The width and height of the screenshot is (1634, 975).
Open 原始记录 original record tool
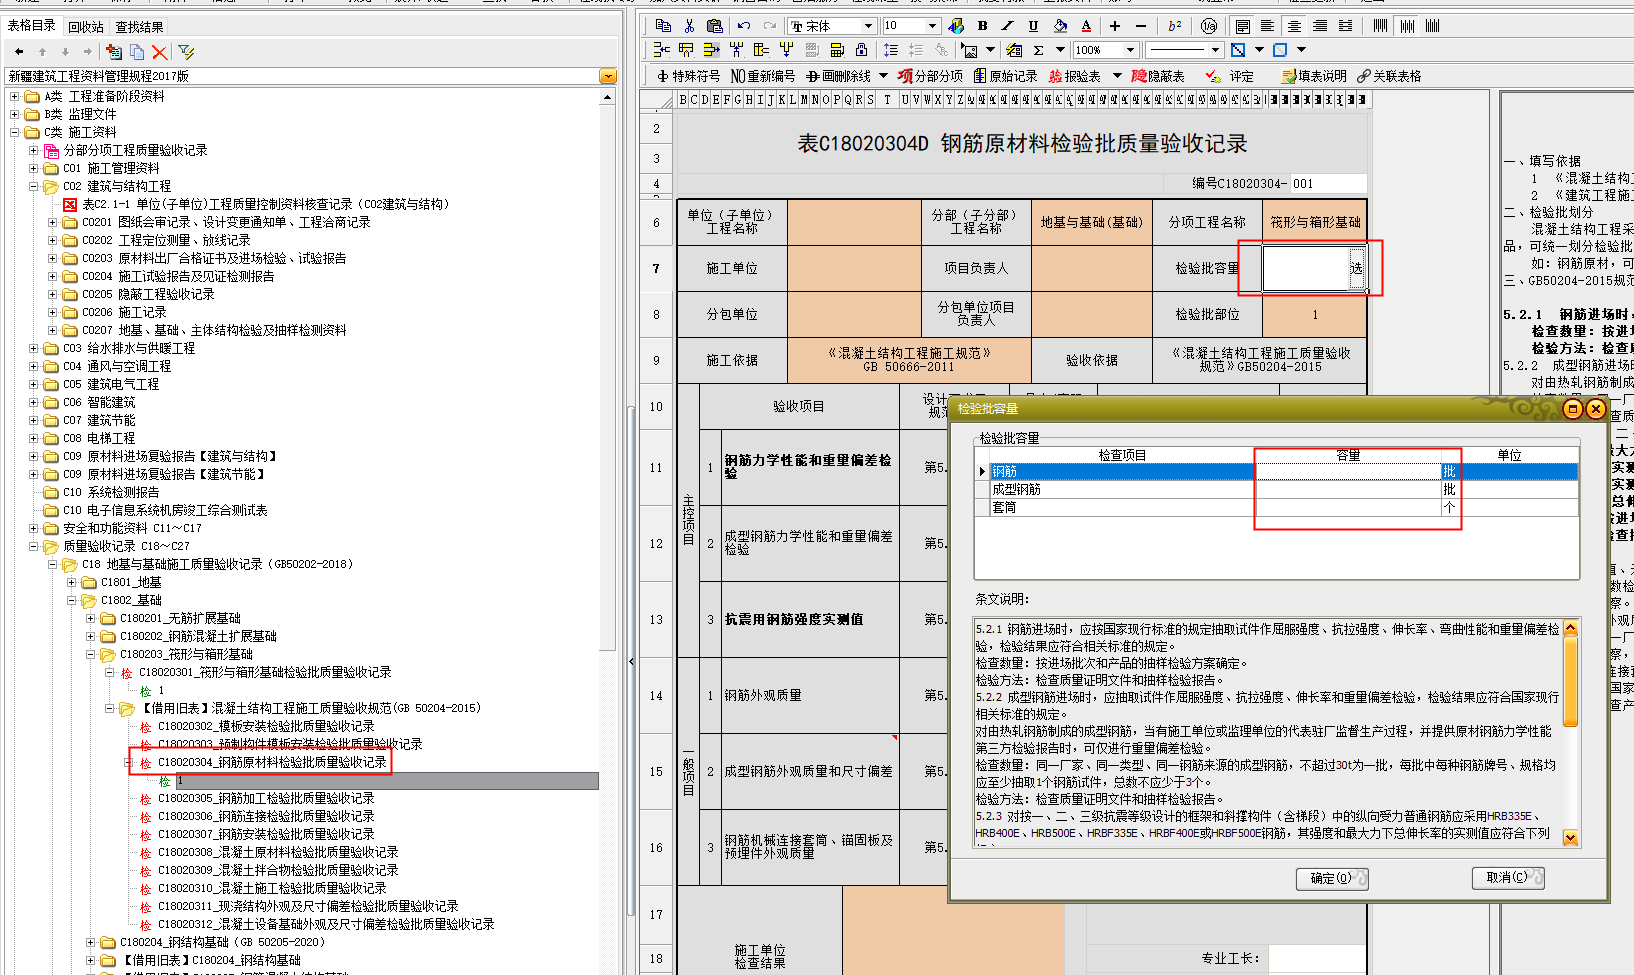tap(1005, 76)
